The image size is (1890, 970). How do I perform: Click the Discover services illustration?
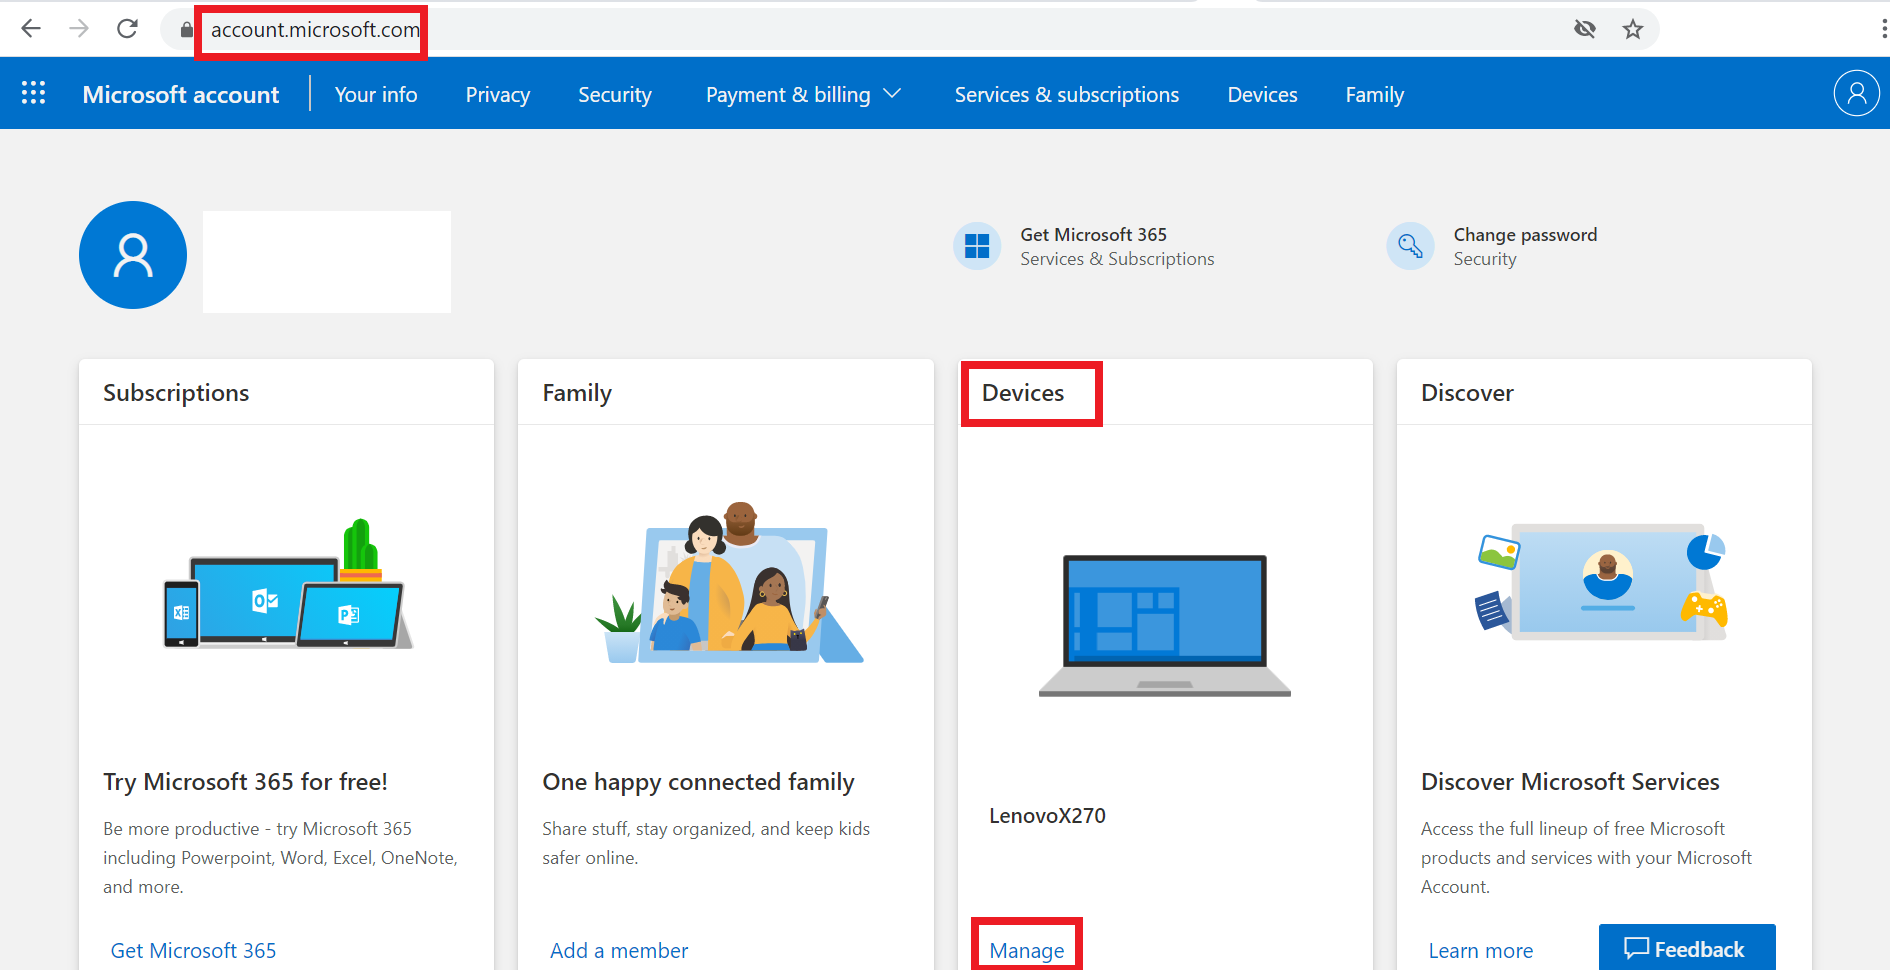(x=1603, y=582)
